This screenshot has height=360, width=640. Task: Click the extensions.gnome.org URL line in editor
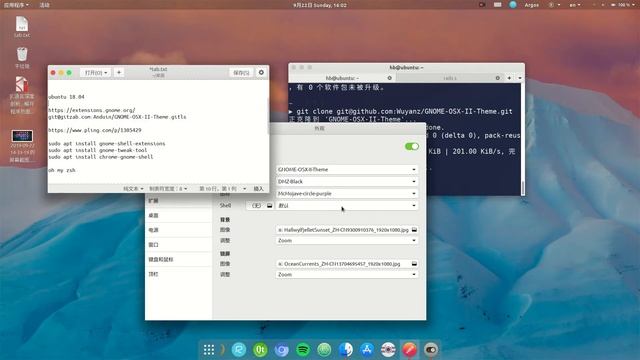[x=92, y=110]
